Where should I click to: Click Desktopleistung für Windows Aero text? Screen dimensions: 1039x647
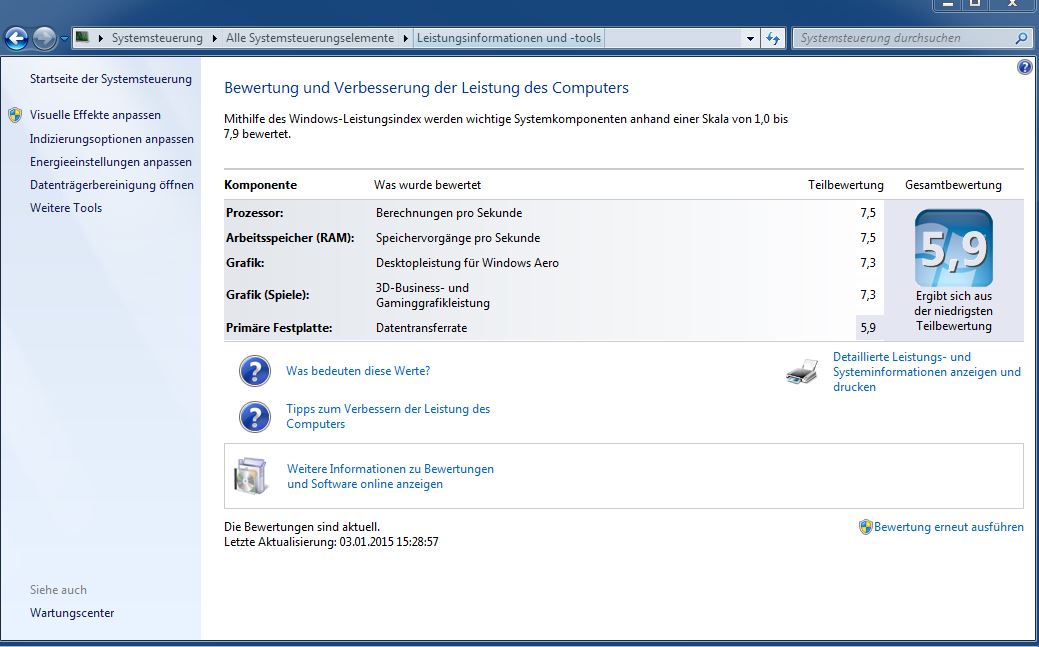(x=467, y=263)
